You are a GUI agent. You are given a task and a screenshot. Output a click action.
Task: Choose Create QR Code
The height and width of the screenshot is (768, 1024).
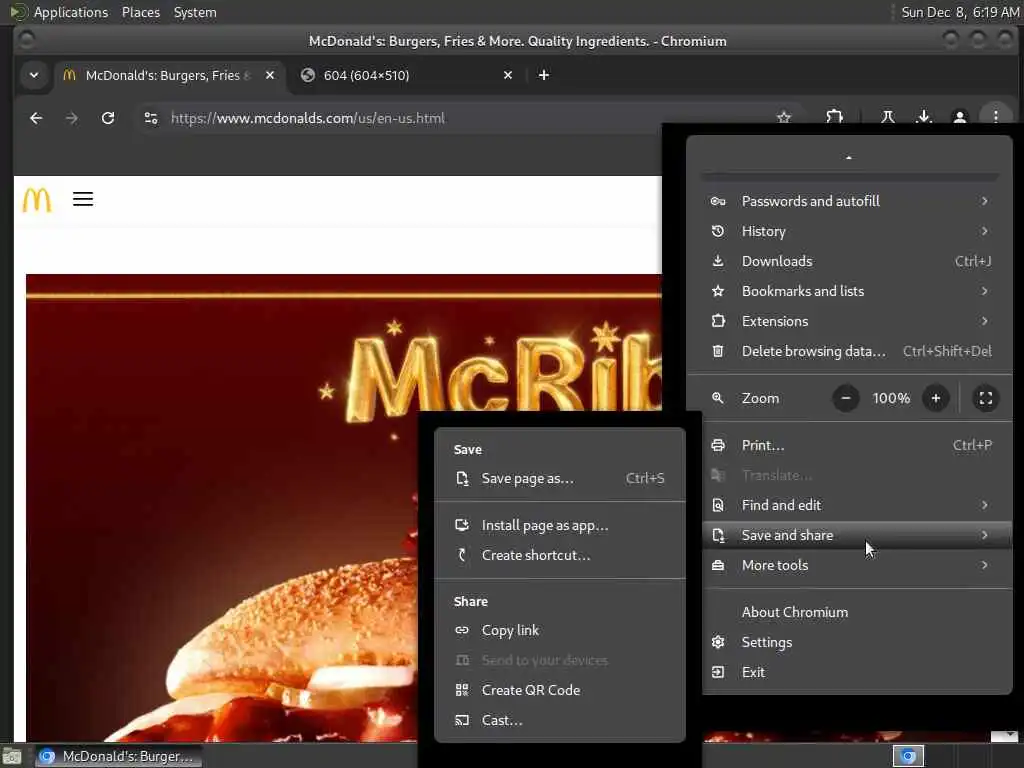(560, 690)
